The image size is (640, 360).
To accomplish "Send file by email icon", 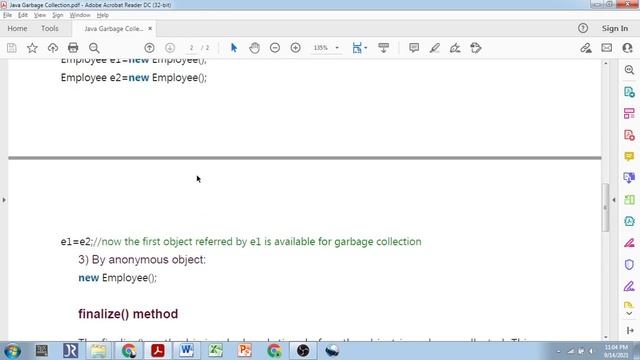I will [x=607, y=48].
